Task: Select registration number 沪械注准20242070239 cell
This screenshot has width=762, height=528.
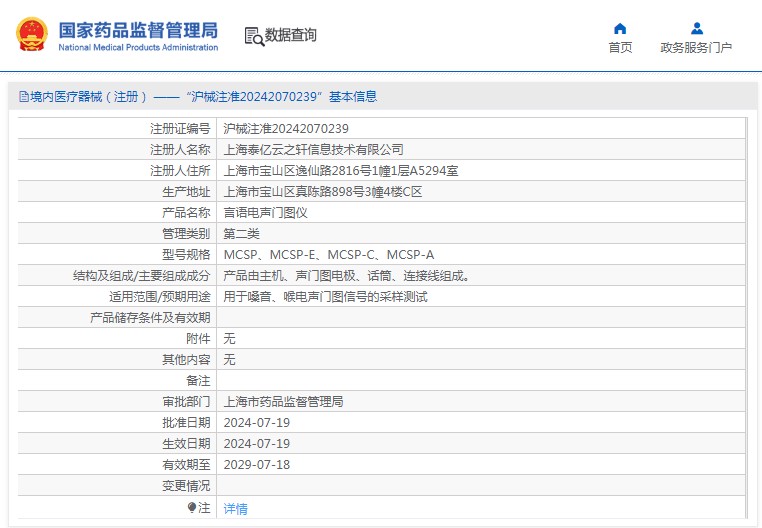Action: click(x=286, y=128)
